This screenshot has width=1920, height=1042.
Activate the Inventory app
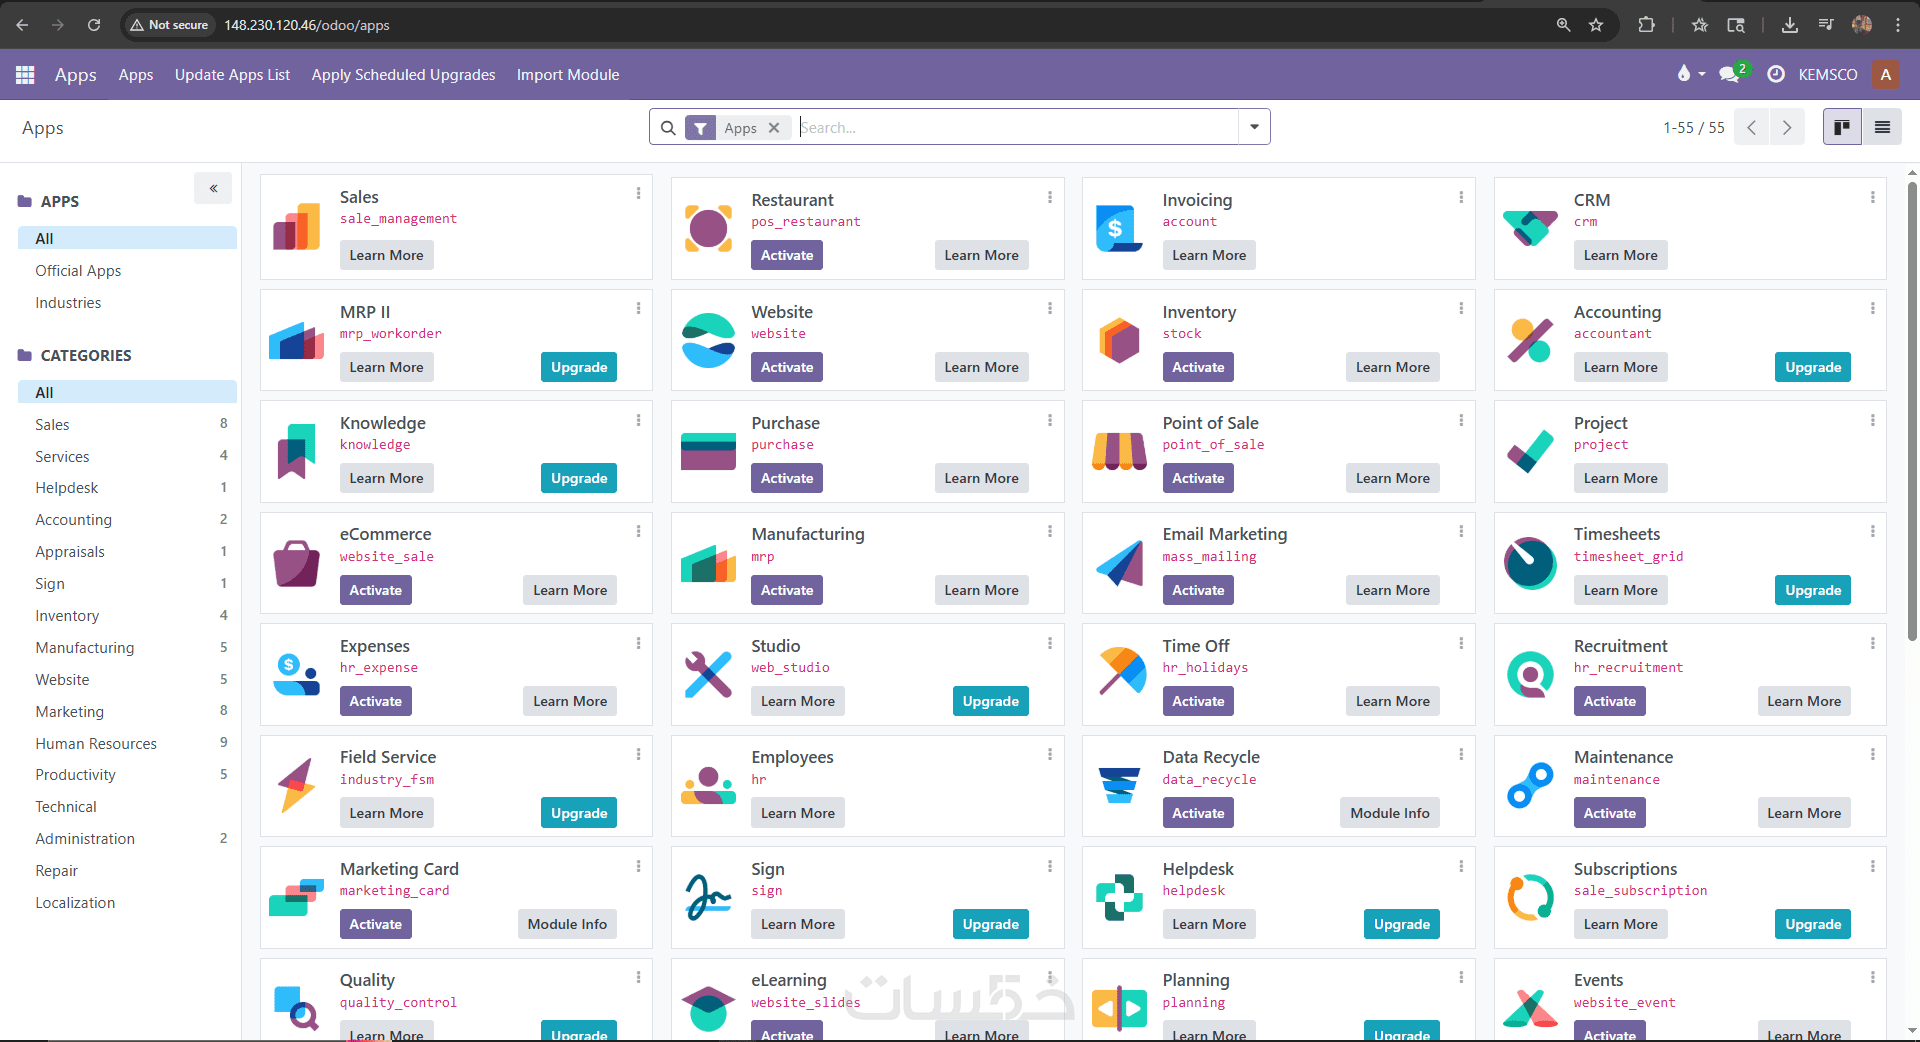(1198, 367)
